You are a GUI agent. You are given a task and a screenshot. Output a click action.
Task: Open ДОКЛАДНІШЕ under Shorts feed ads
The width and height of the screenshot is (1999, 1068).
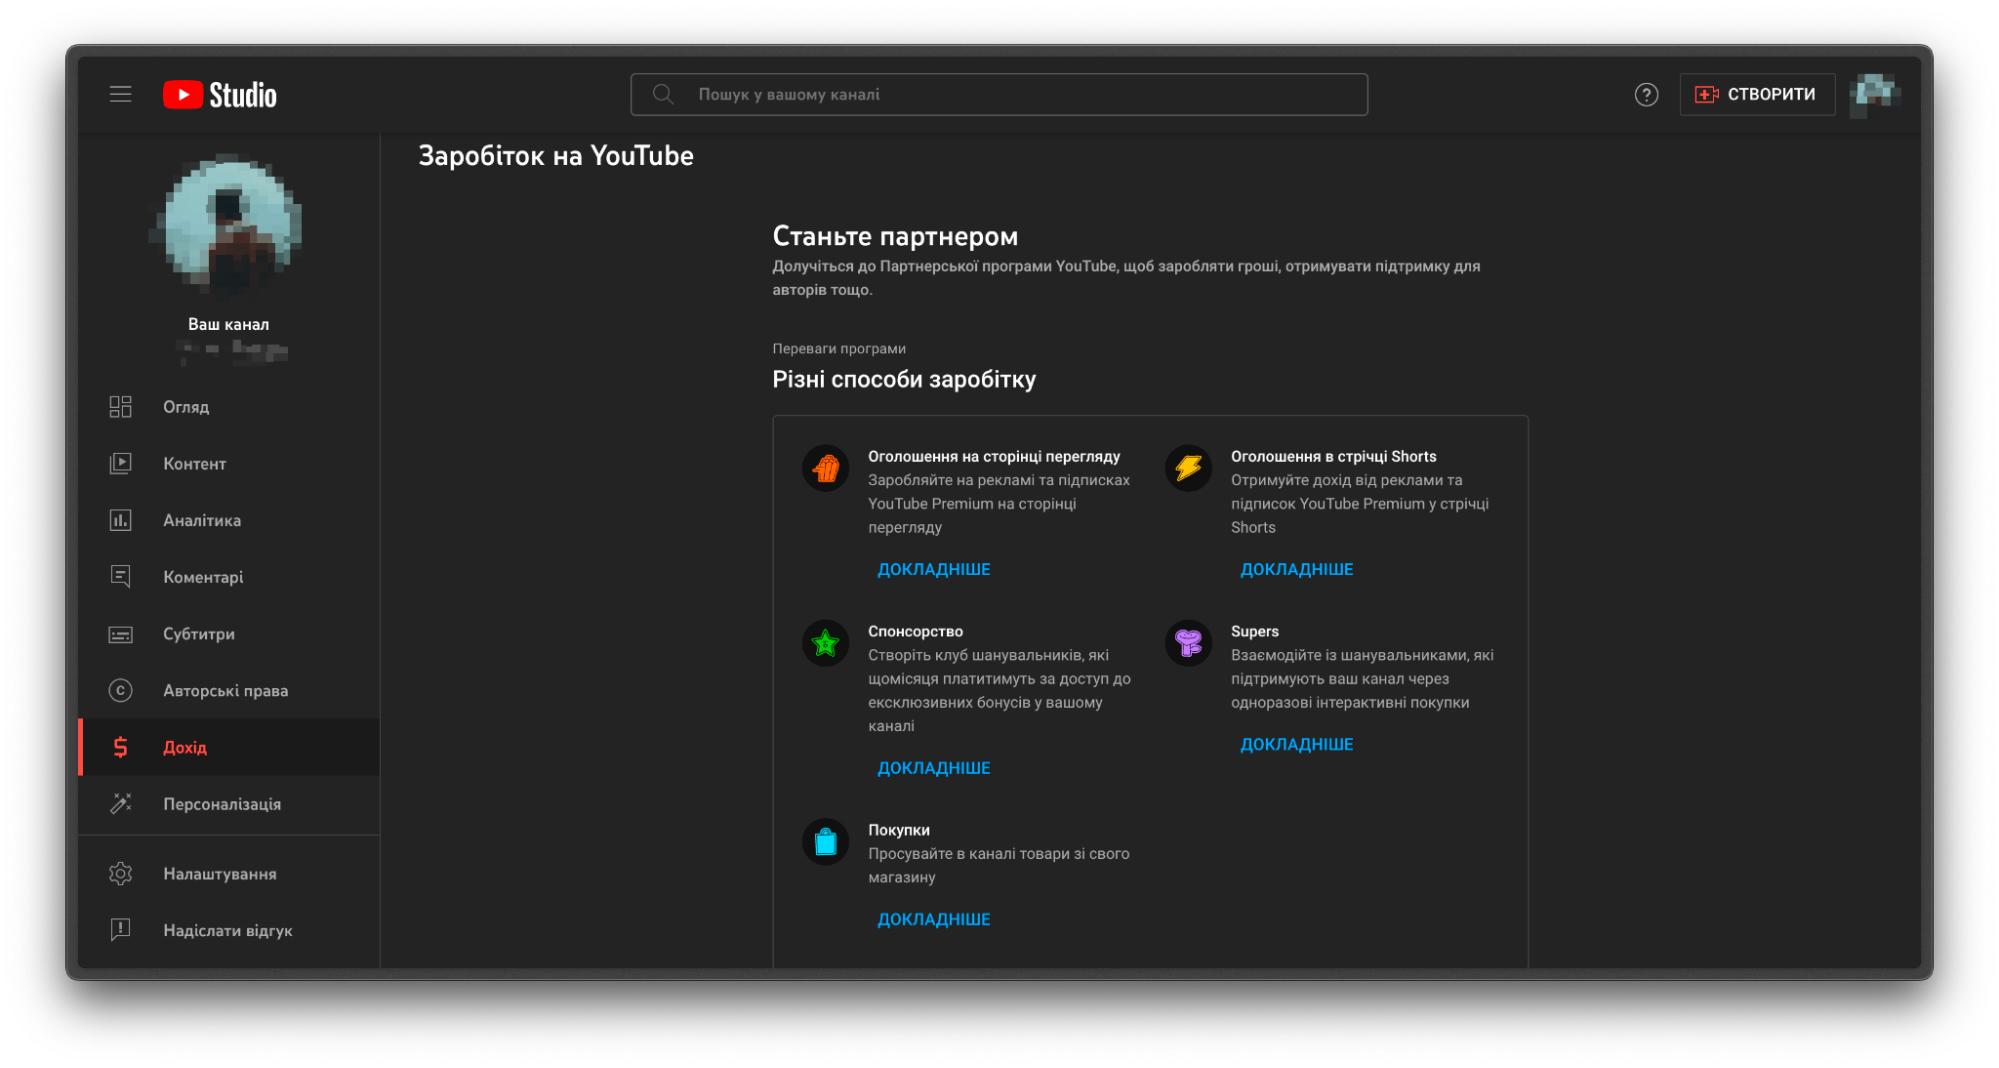tap(1297, 569)
